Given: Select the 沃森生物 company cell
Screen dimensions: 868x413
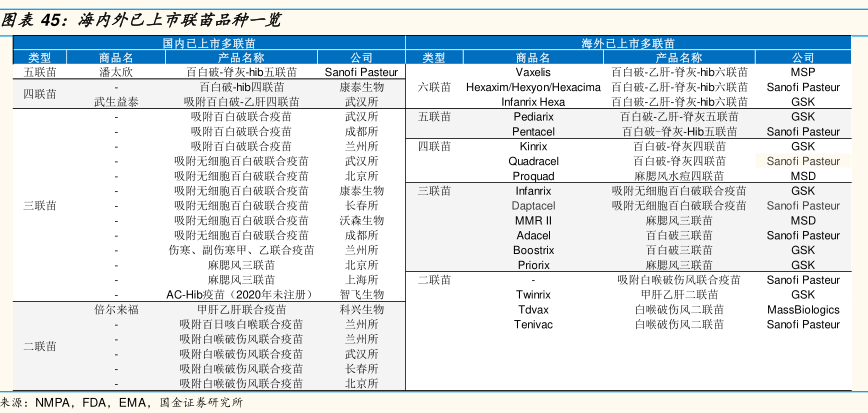Looking at the screenshot, I should 361,220.
